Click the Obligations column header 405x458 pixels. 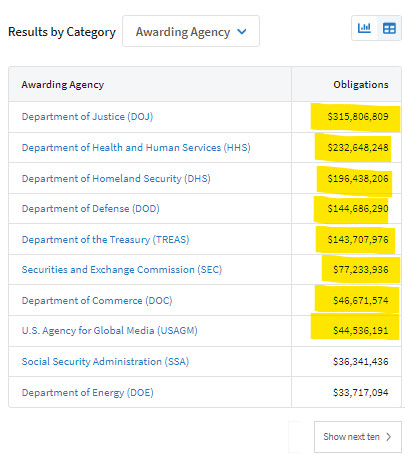pos(361,85)
